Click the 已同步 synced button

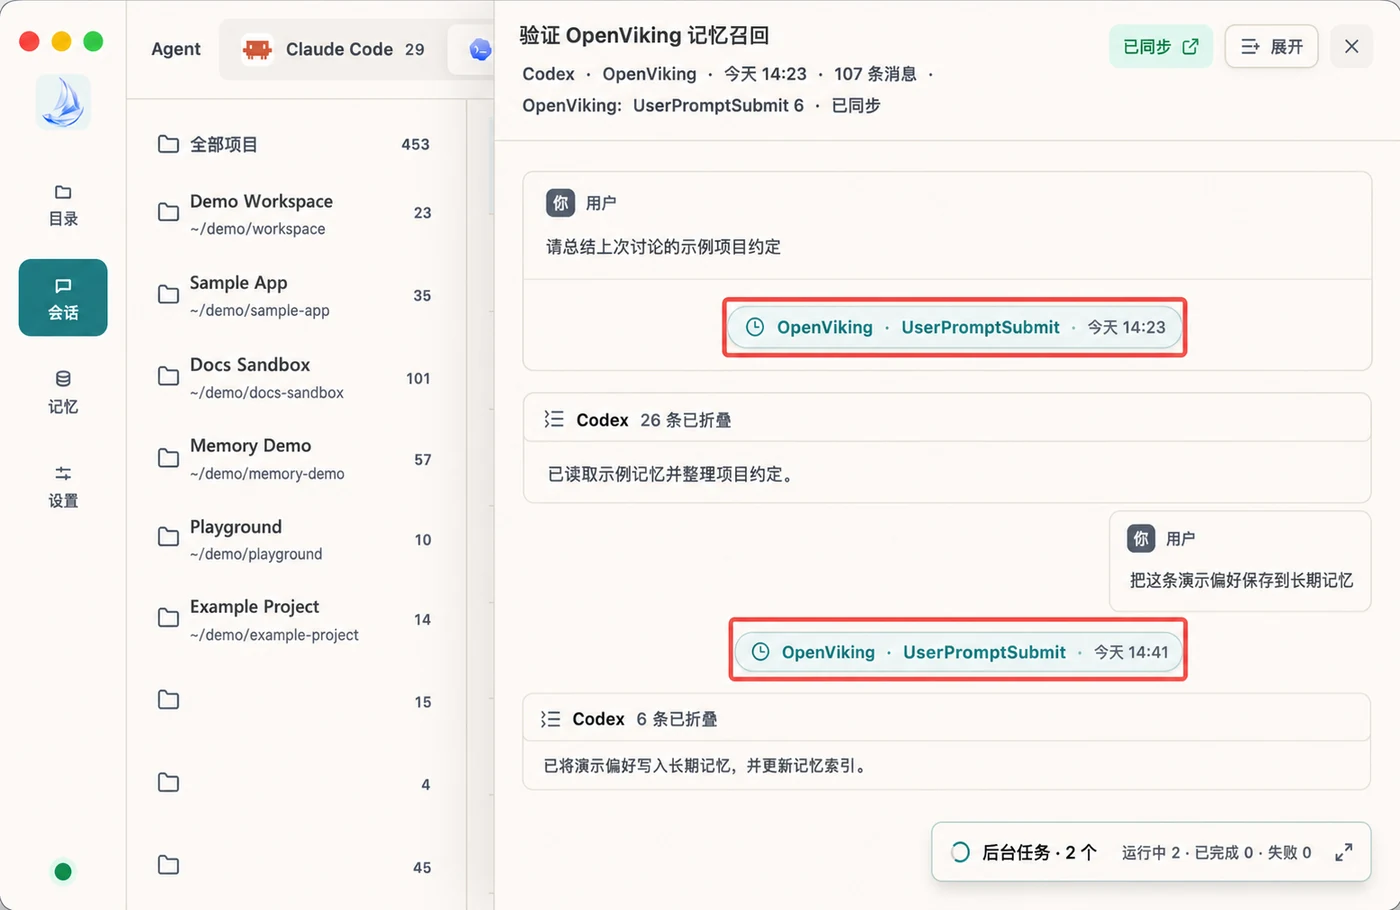point(1161,47)
